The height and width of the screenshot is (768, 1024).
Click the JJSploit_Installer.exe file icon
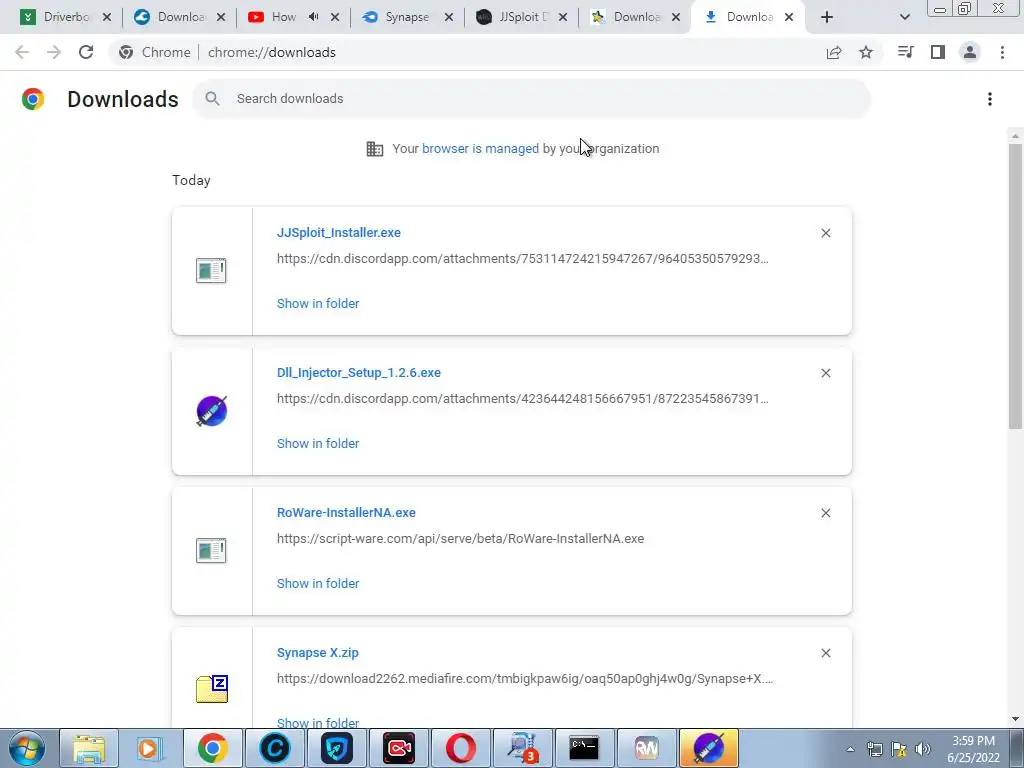coord(211,271)
